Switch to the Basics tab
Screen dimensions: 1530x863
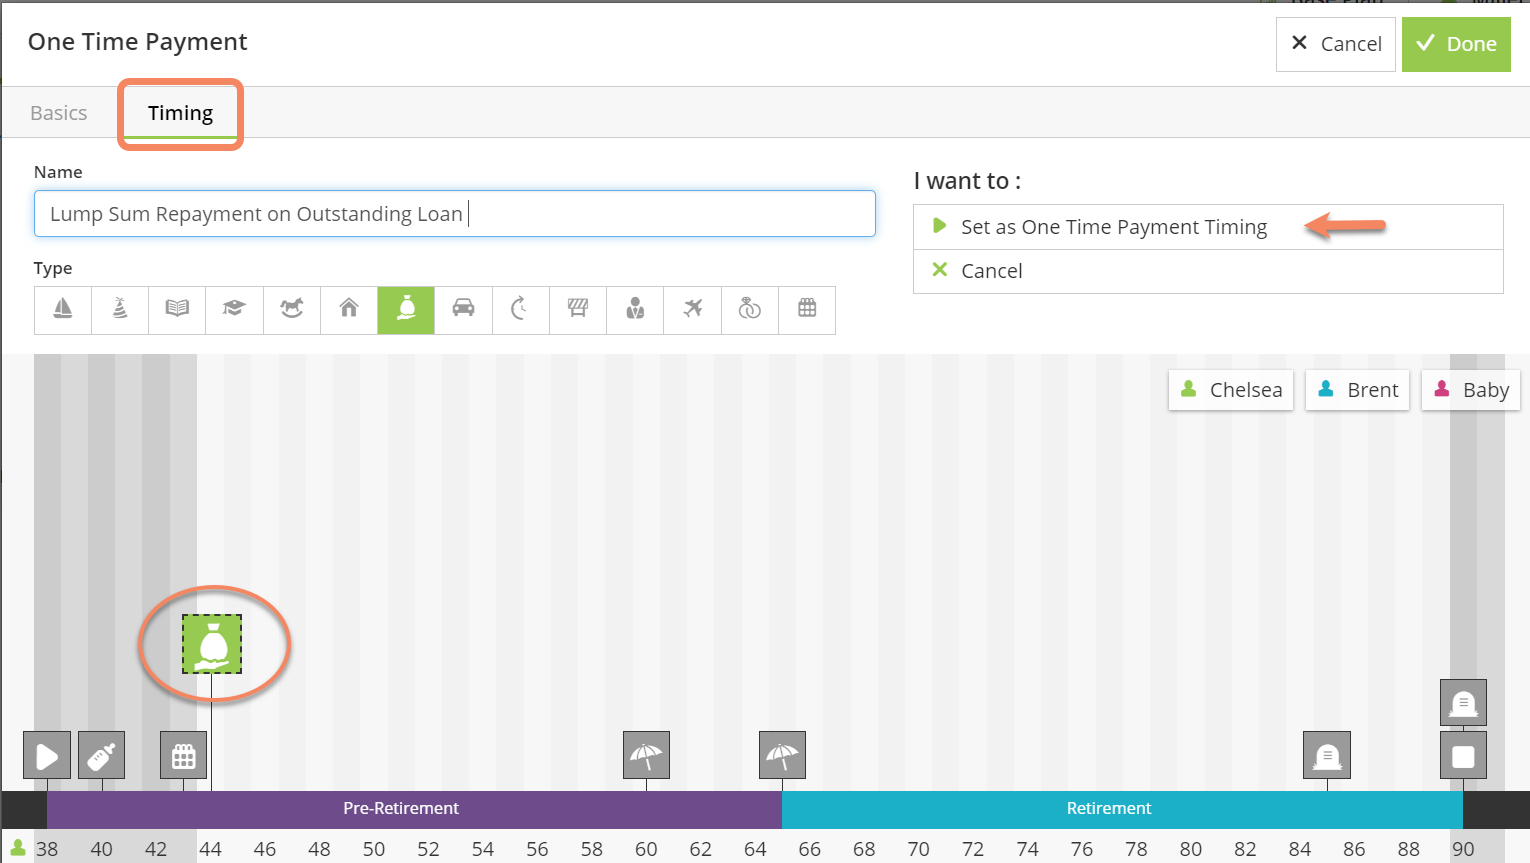pyautogui.click(x=59, y=113)
